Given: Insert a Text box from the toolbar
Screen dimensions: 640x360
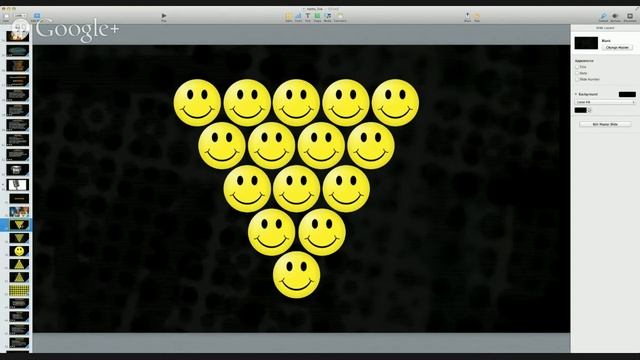Looking at the screenshot, I should point(308,17).
